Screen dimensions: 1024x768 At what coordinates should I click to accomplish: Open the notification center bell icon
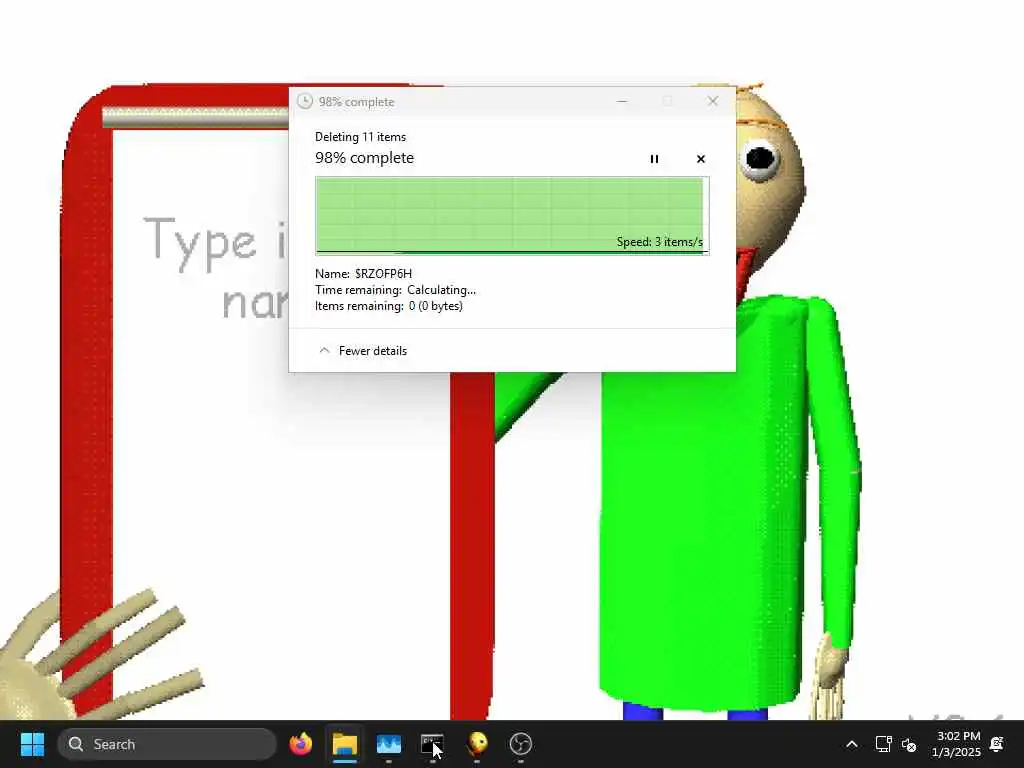pos(997,744)
